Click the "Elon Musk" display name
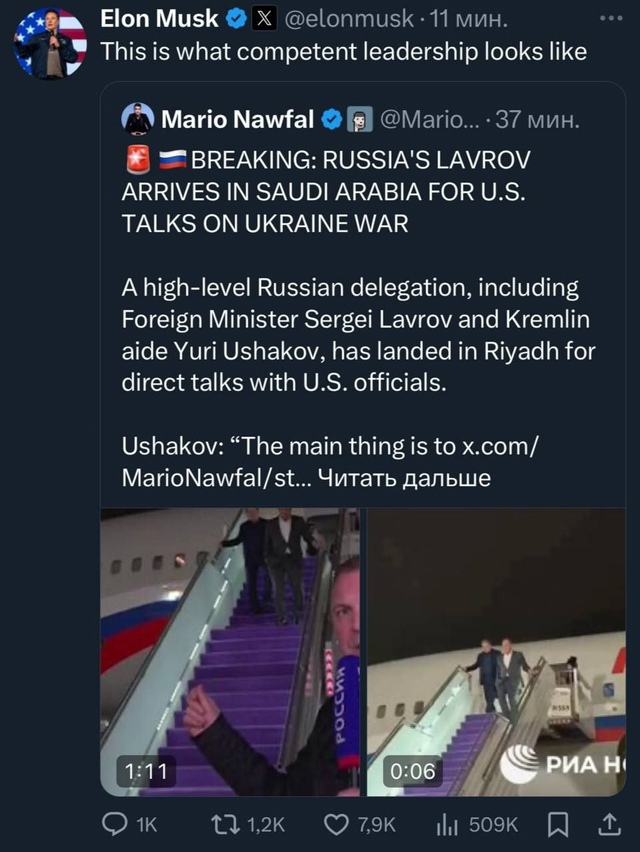 tap(160, 19)
